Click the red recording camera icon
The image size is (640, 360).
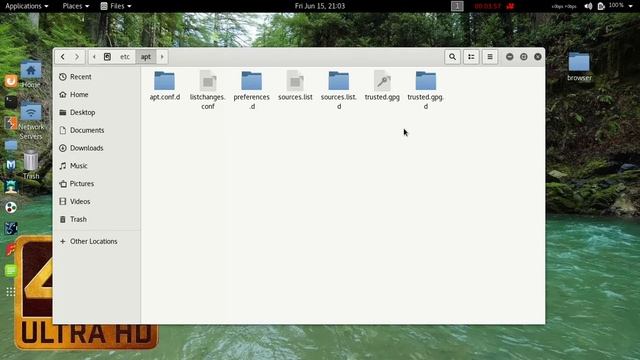point(510,6)
